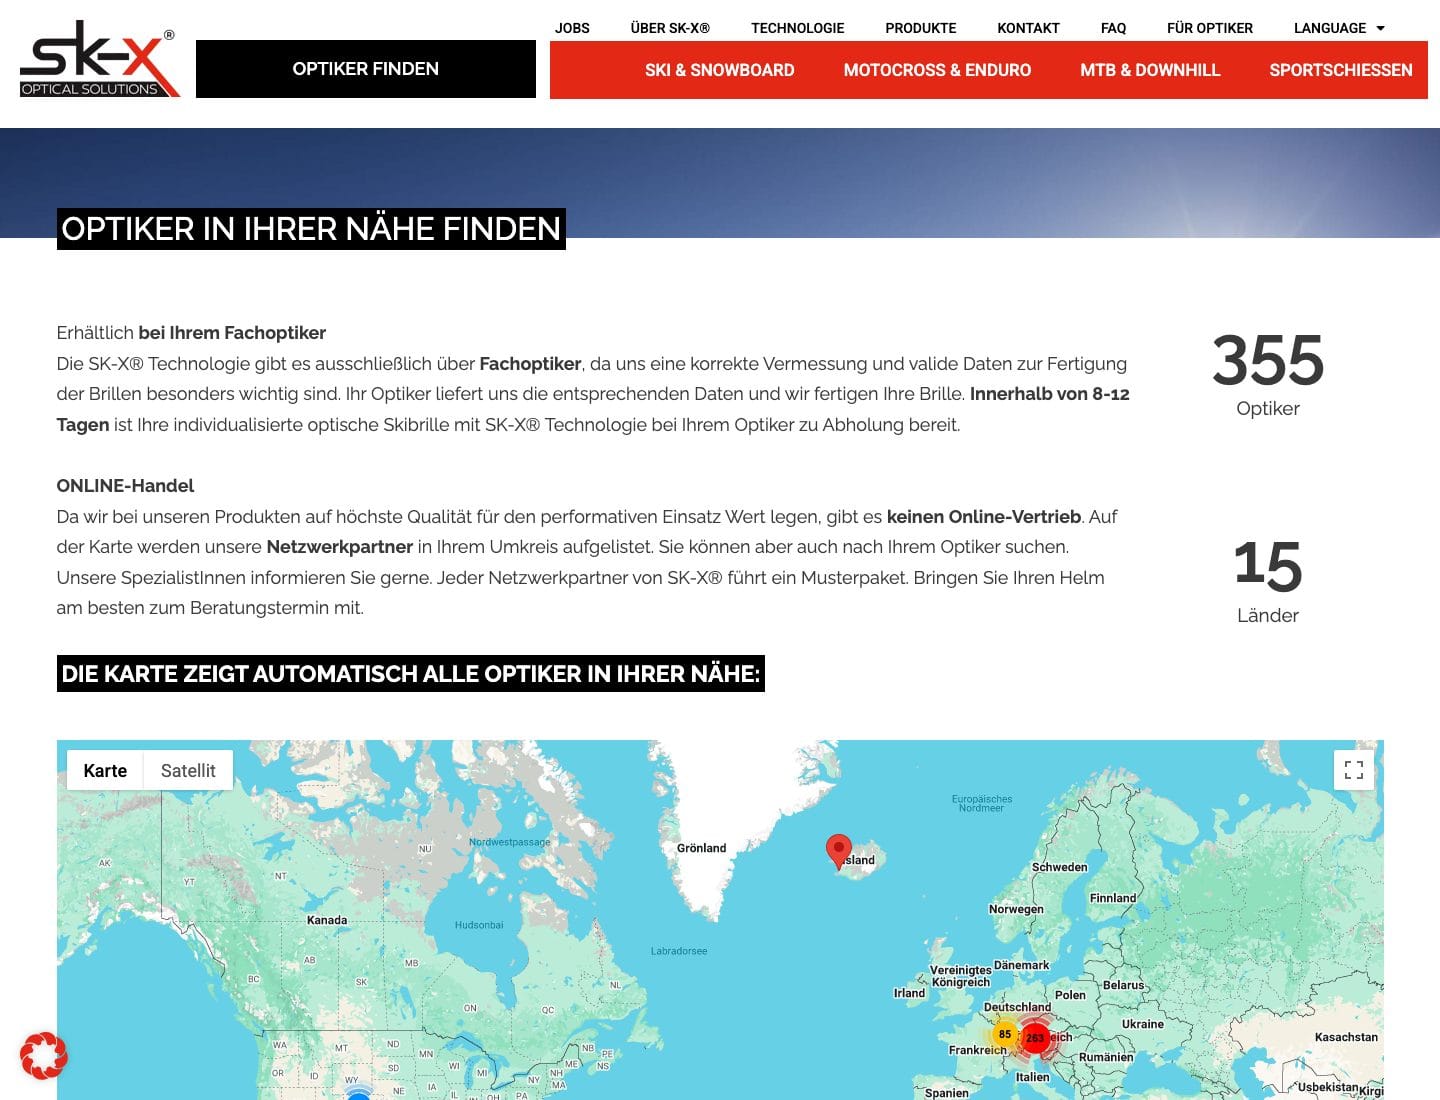Open map fullscreen view icon
The width and height of the screenshot is (1440, 1100).
point(1354,770)
